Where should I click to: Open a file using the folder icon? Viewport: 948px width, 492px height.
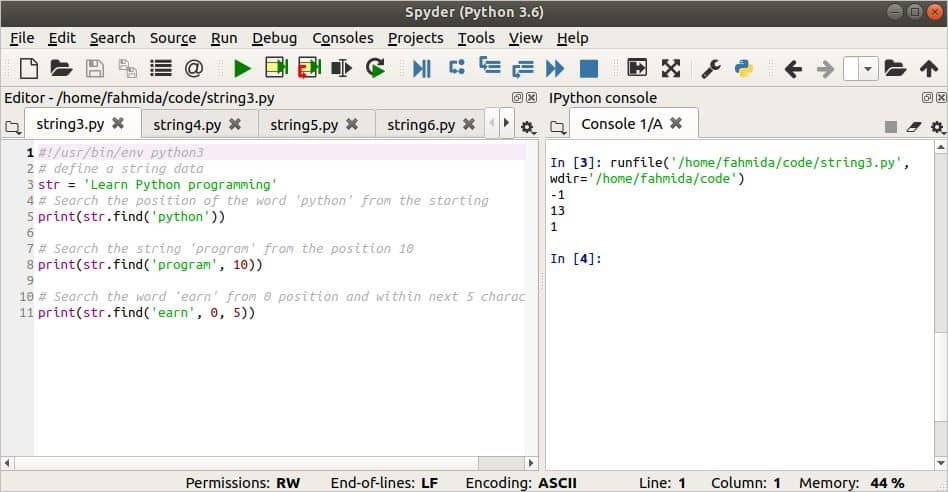[60, 68]
